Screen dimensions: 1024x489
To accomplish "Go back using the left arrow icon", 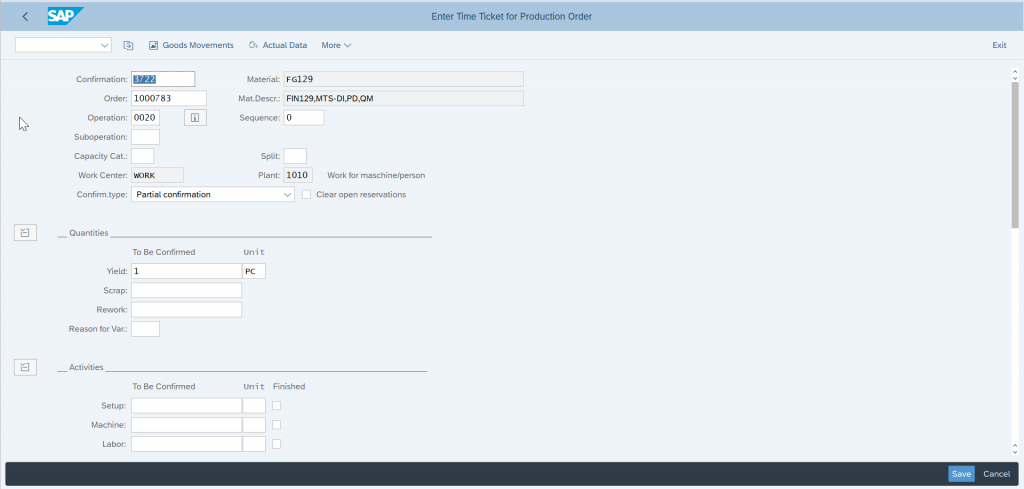I will [25, 16].
